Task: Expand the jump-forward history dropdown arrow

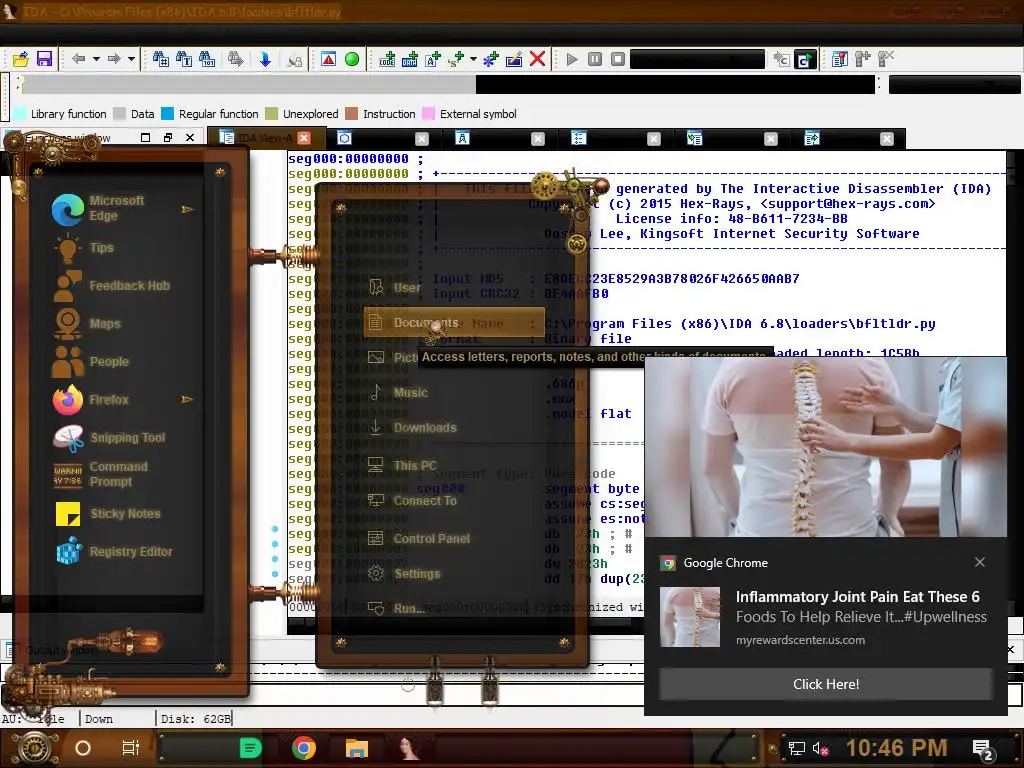Action: point(131,59)
